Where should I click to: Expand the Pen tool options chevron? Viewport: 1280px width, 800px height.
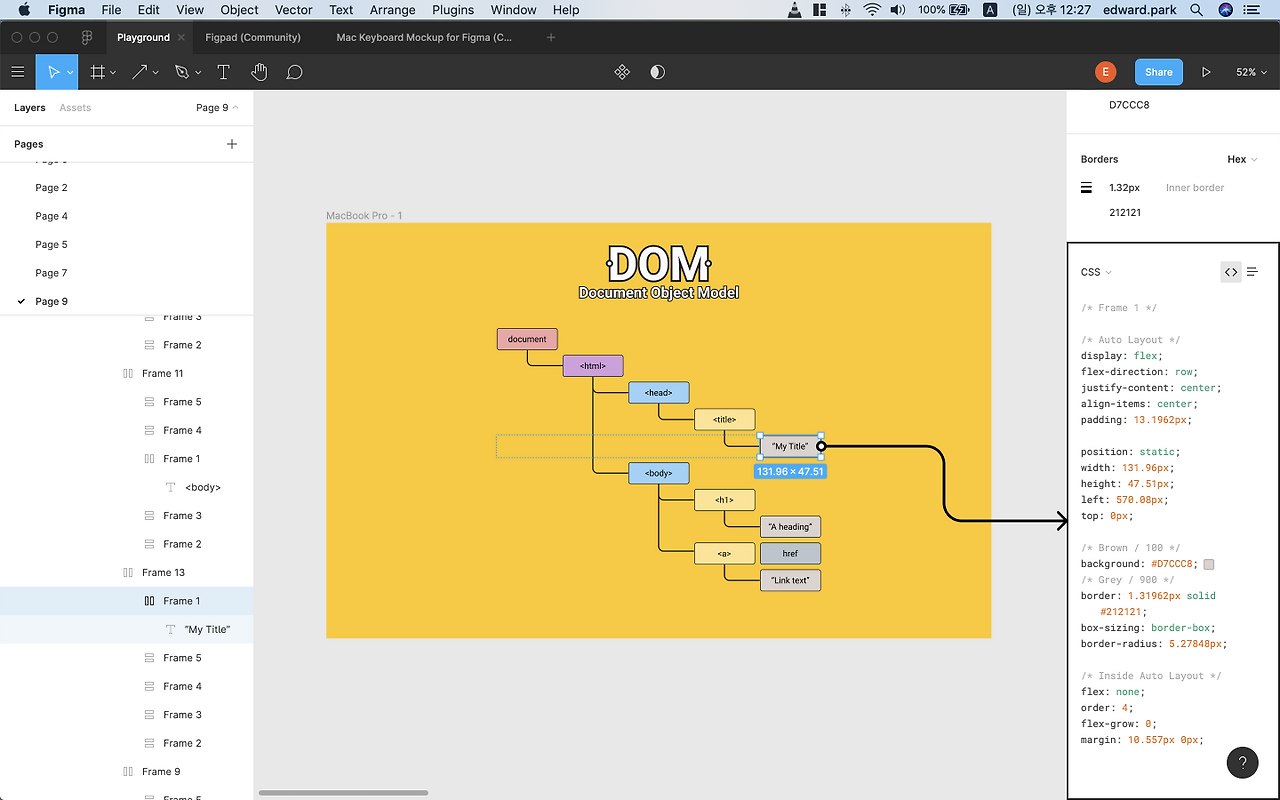[198, 73]
